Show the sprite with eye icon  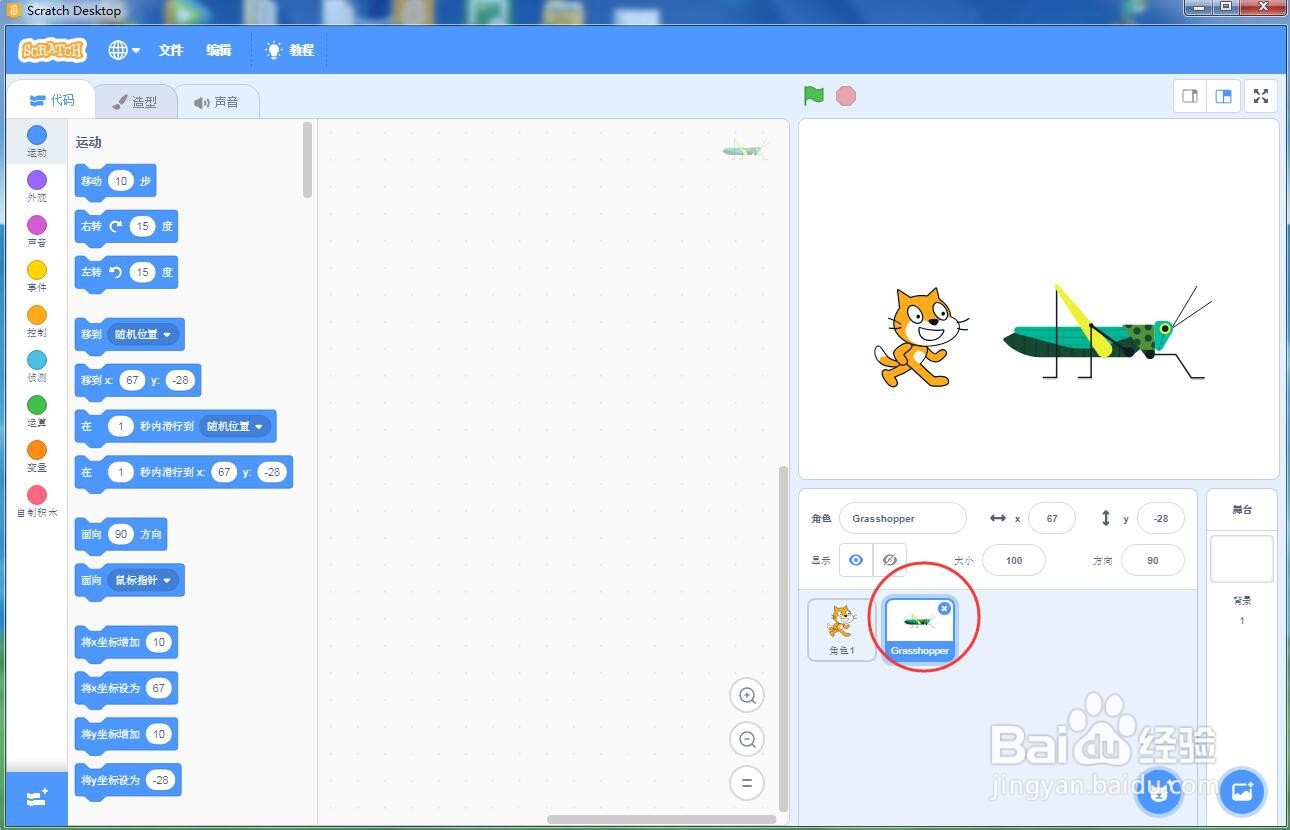coord(856,560)
